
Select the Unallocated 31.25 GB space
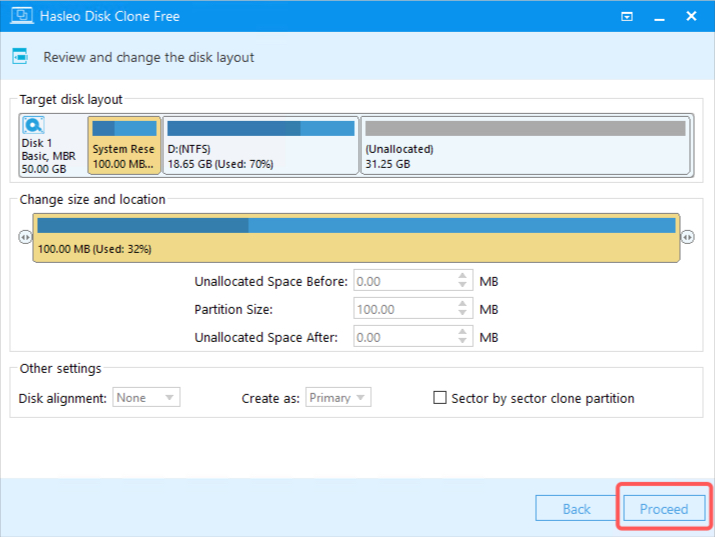[x=526, y=145]
